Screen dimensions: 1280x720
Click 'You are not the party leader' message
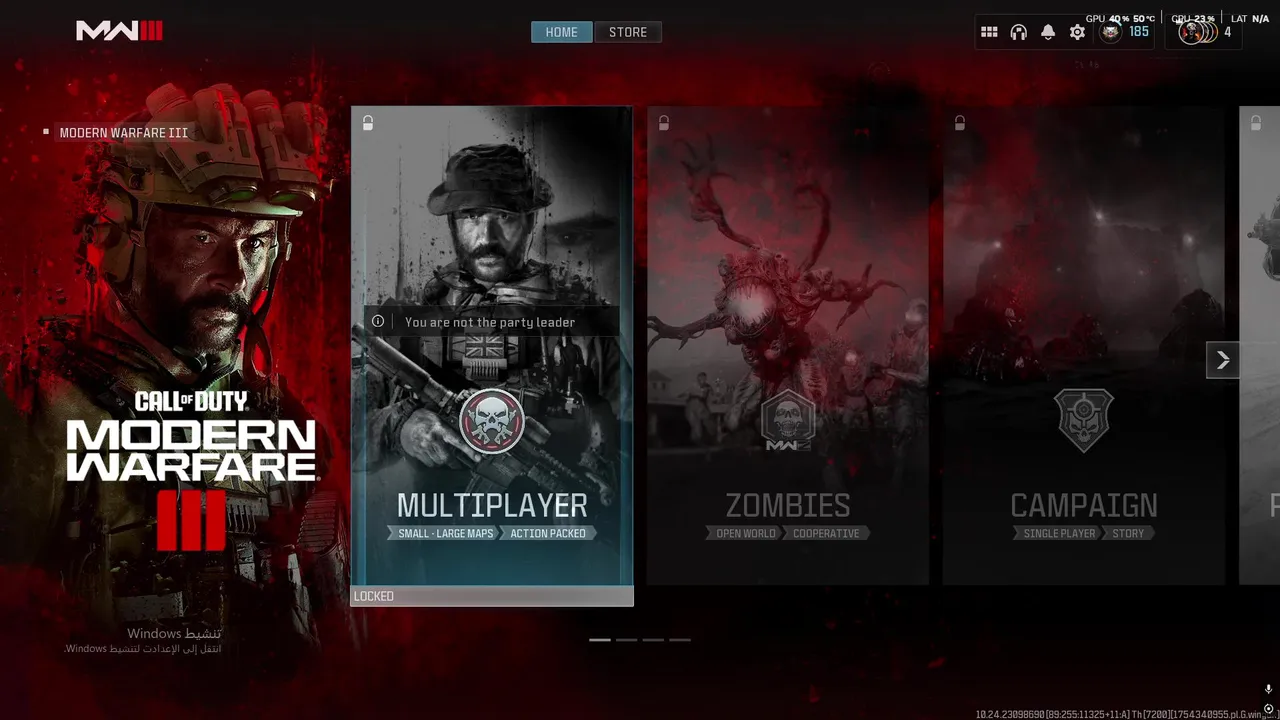(x=490, y=322)
